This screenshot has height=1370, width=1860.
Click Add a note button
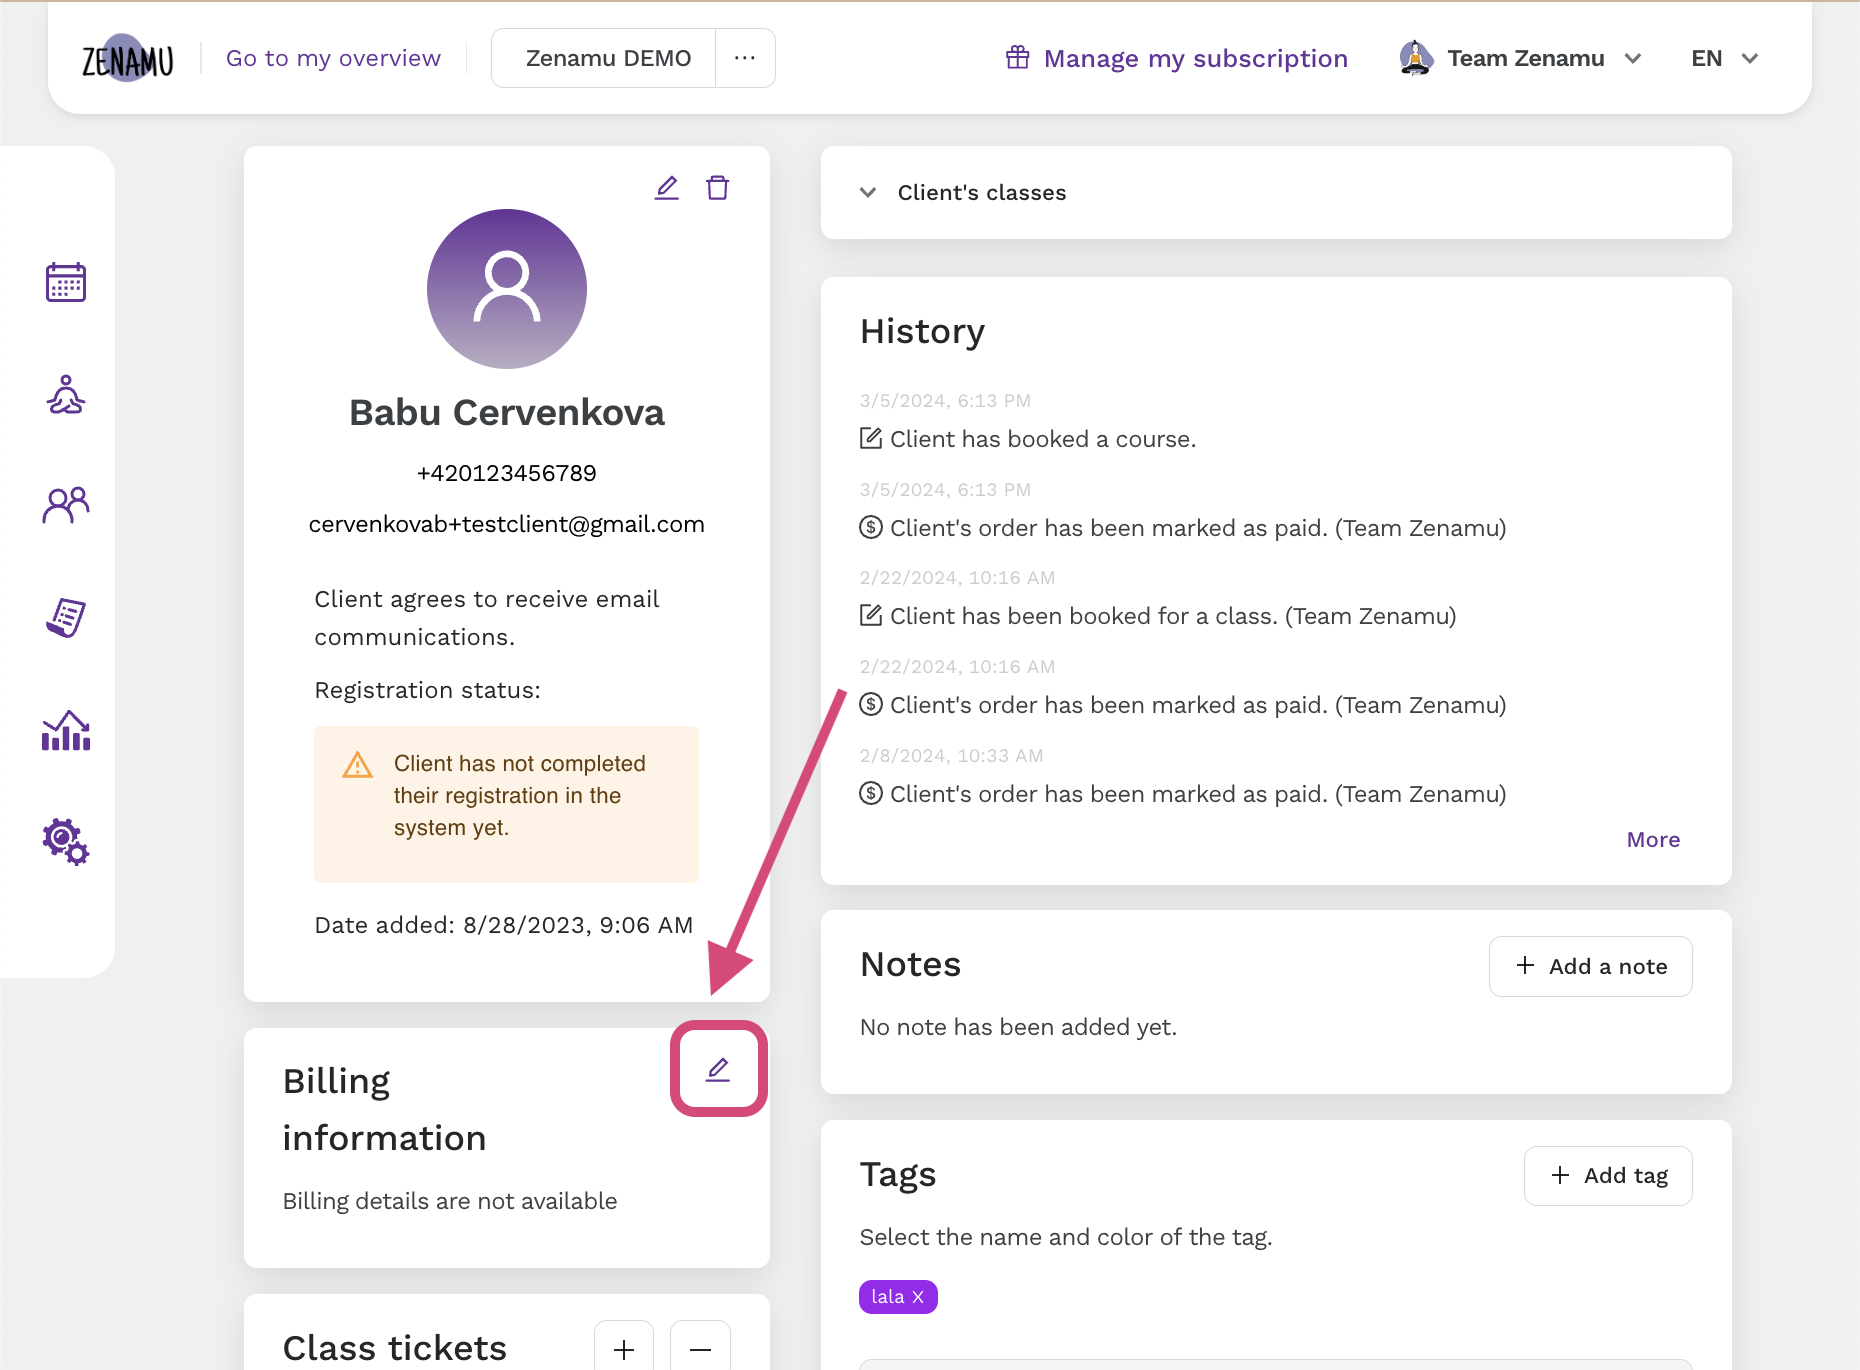click(x=1590, y=966)
